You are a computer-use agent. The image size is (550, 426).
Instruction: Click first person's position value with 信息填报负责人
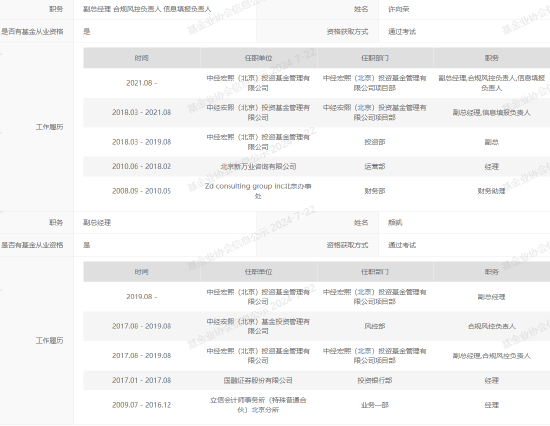(x=147, y=9)
